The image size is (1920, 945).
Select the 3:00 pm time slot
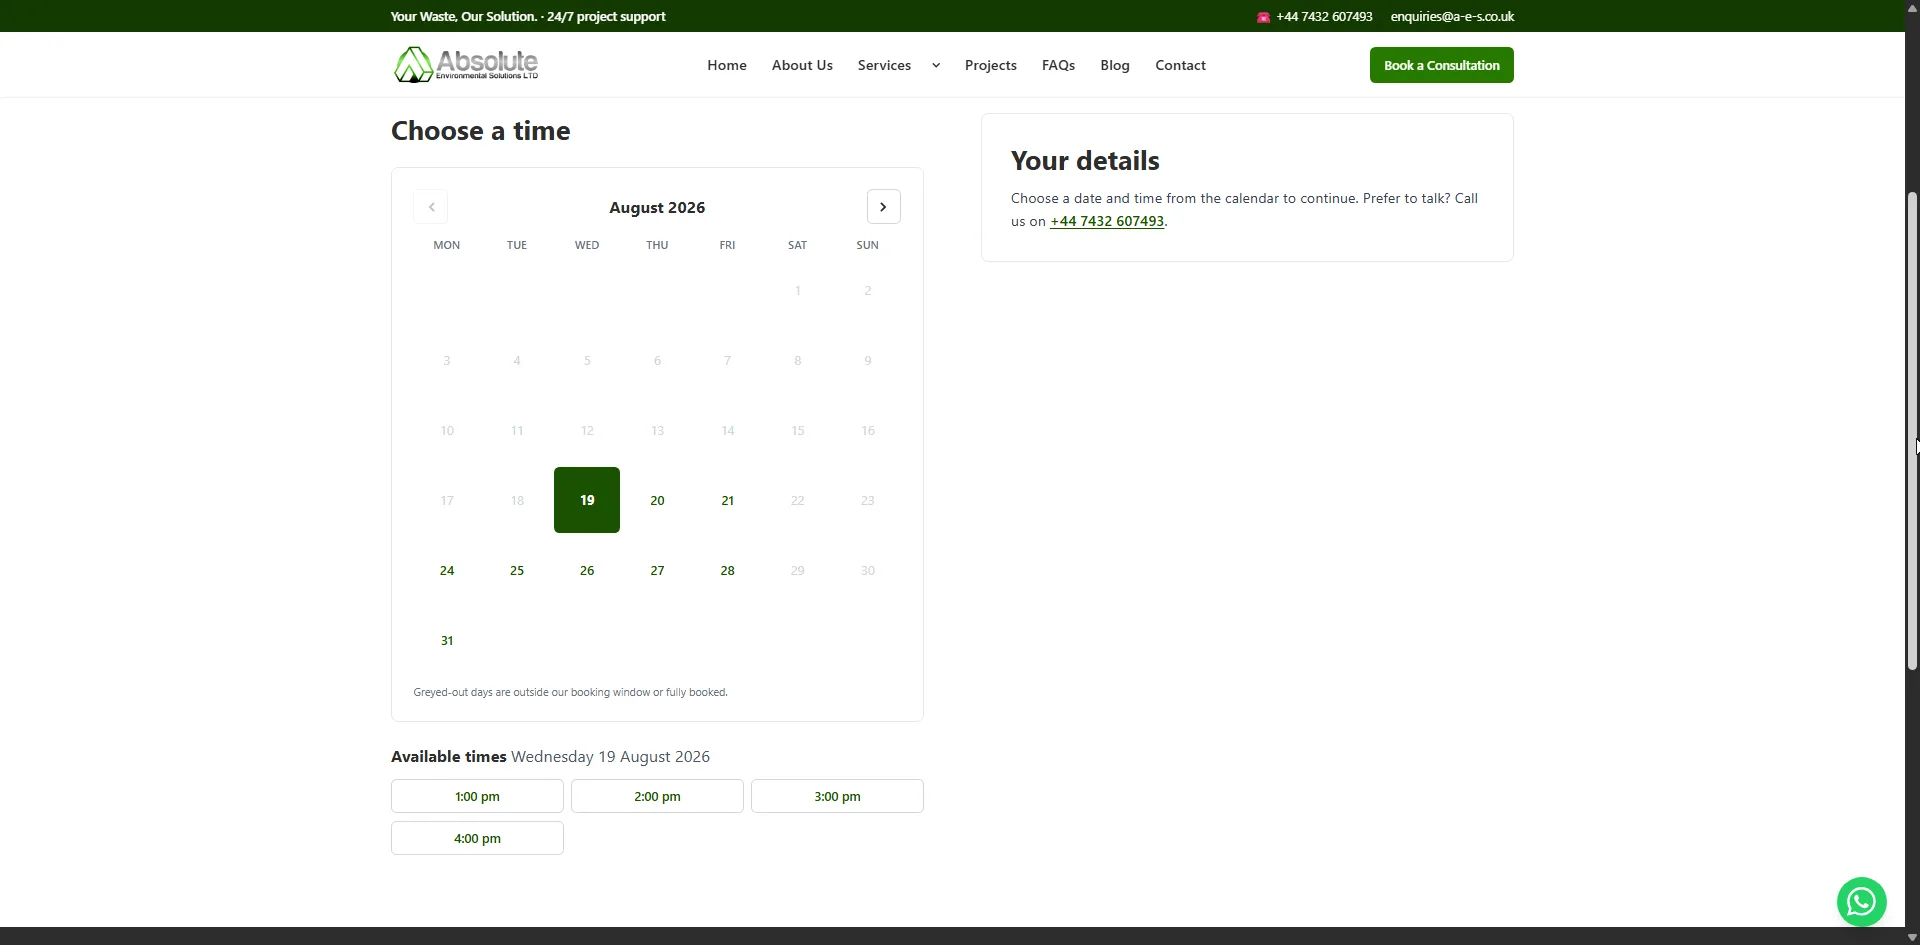click(837, 796)
